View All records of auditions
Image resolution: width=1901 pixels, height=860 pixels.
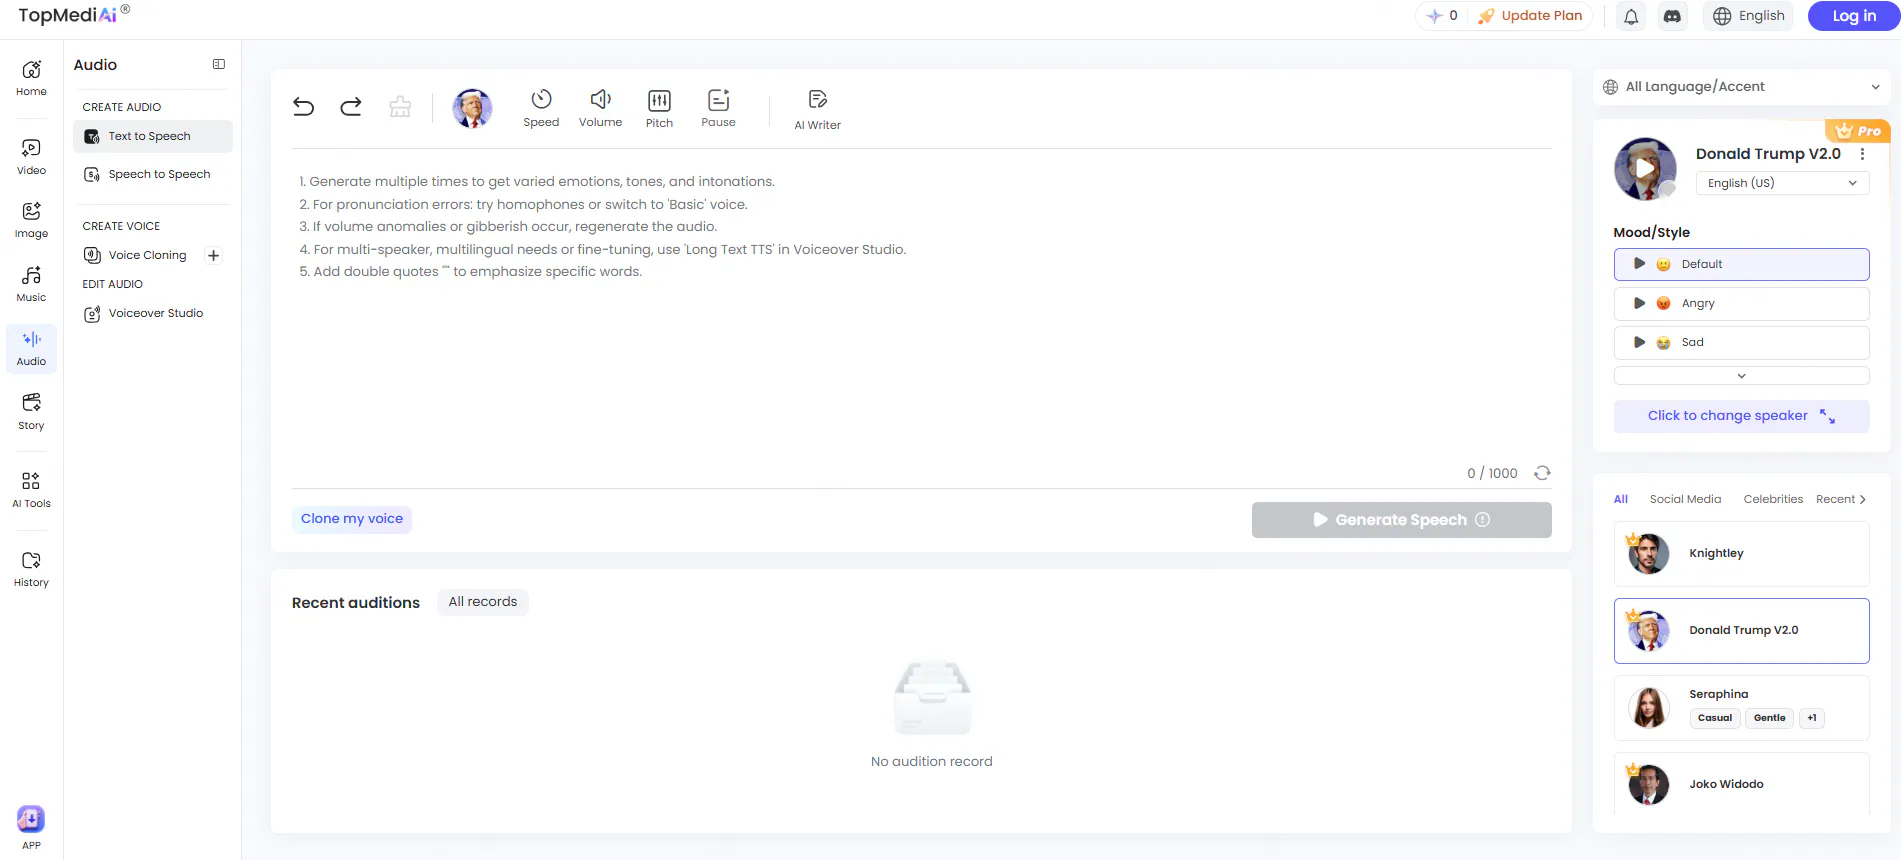[x=483, y=602]
